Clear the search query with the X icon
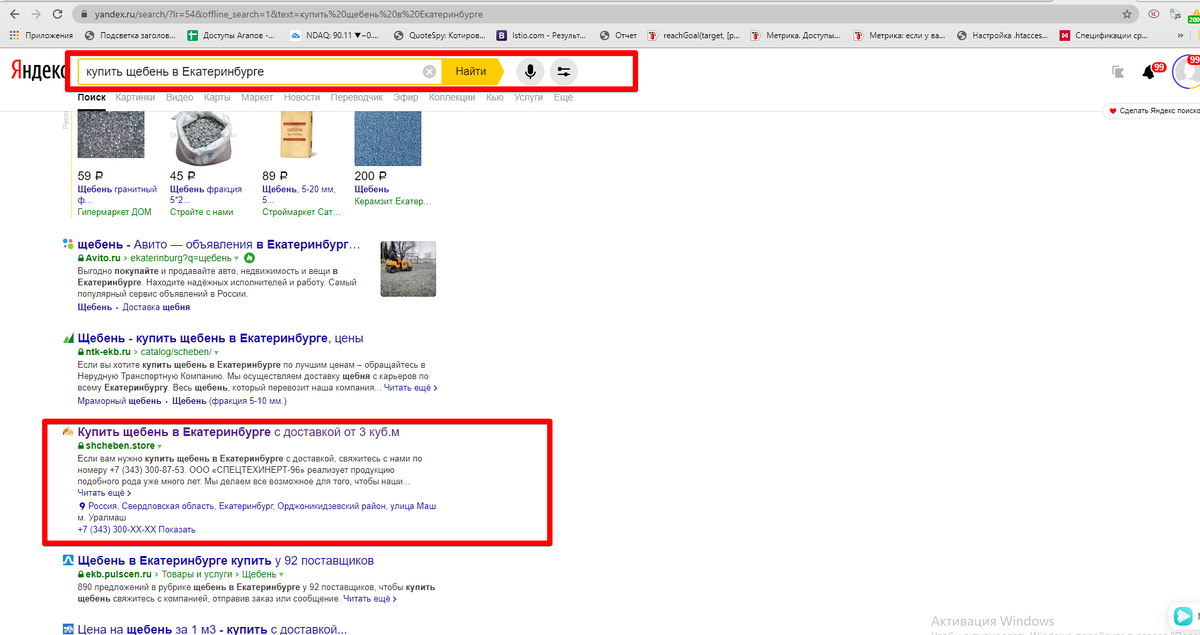The height and width of the screenshot is (635, 1200). coord(429,72)
